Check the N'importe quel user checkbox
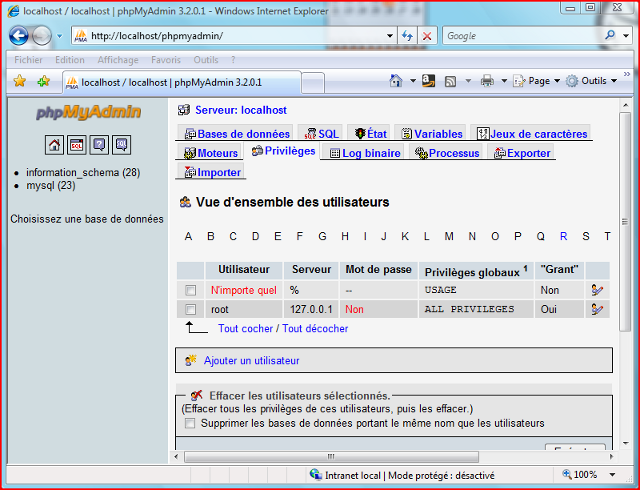Image resolution: width=640 pixels, height=490 pixels. (190, 290)
